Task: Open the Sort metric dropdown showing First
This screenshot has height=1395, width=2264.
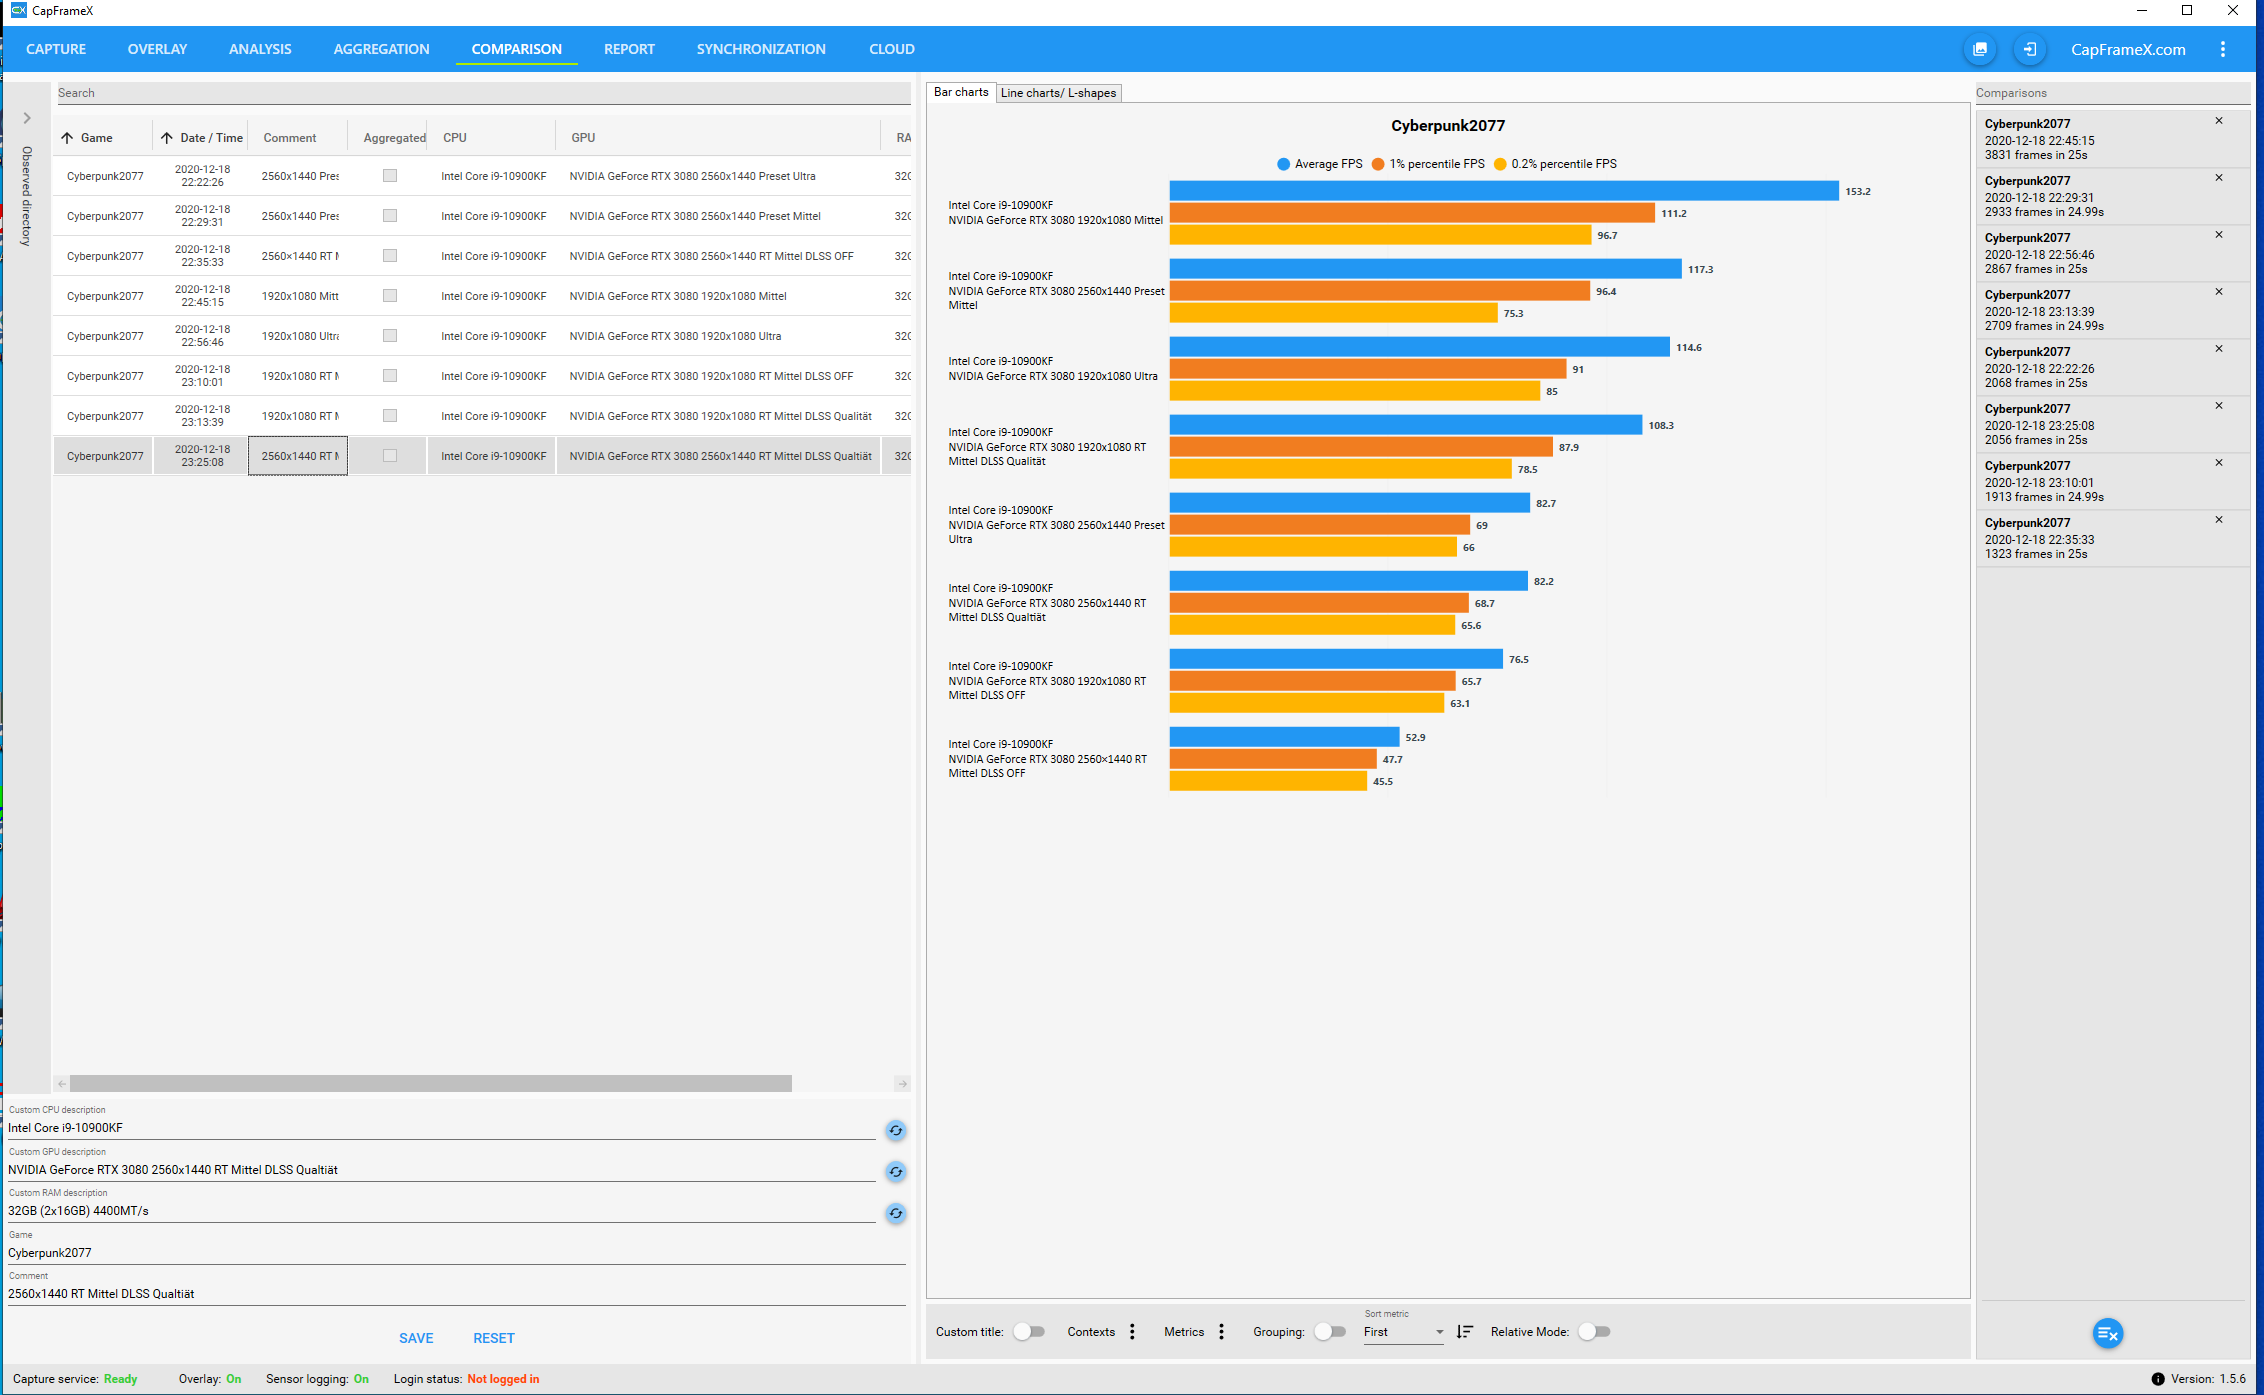Action: coord(1404,1332)
